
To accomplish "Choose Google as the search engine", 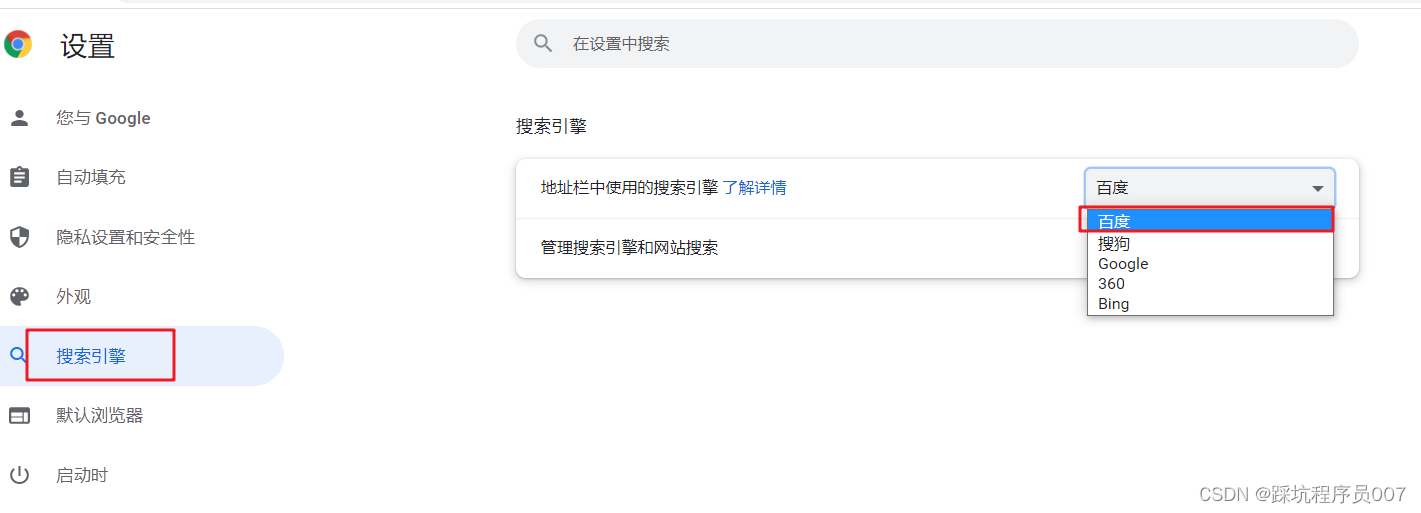I will pyautogui.click(x=1210, y=263).
